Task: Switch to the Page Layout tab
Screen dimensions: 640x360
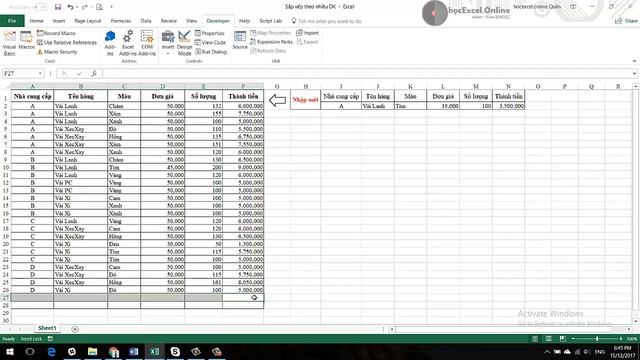Action: click(87, 21)
